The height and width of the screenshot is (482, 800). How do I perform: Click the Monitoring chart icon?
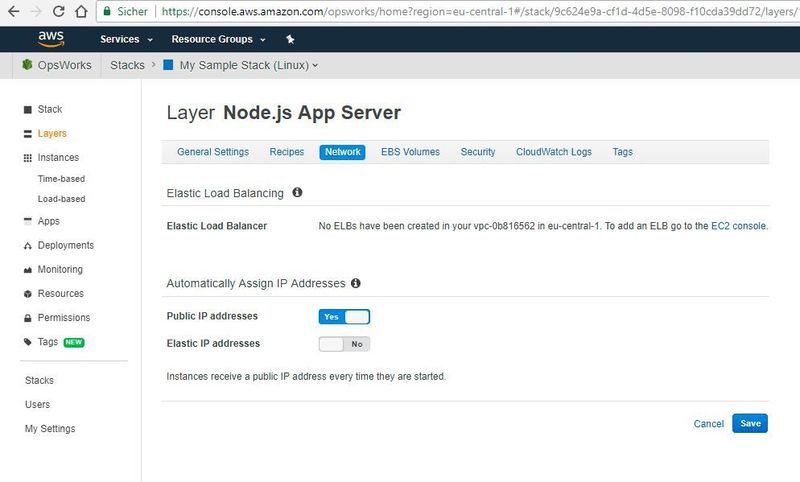[28, 270]
